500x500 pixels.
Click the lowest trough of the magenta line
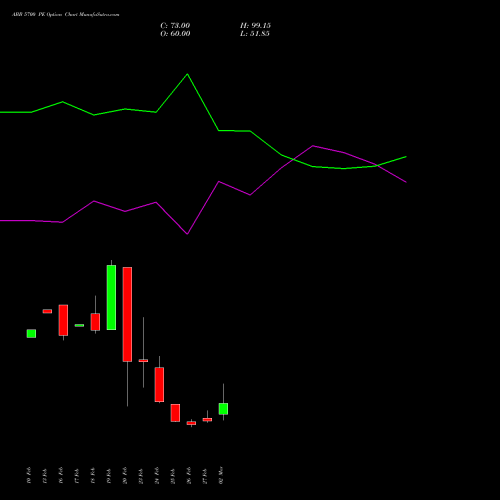pyautogui.click(x=187, y=234)
